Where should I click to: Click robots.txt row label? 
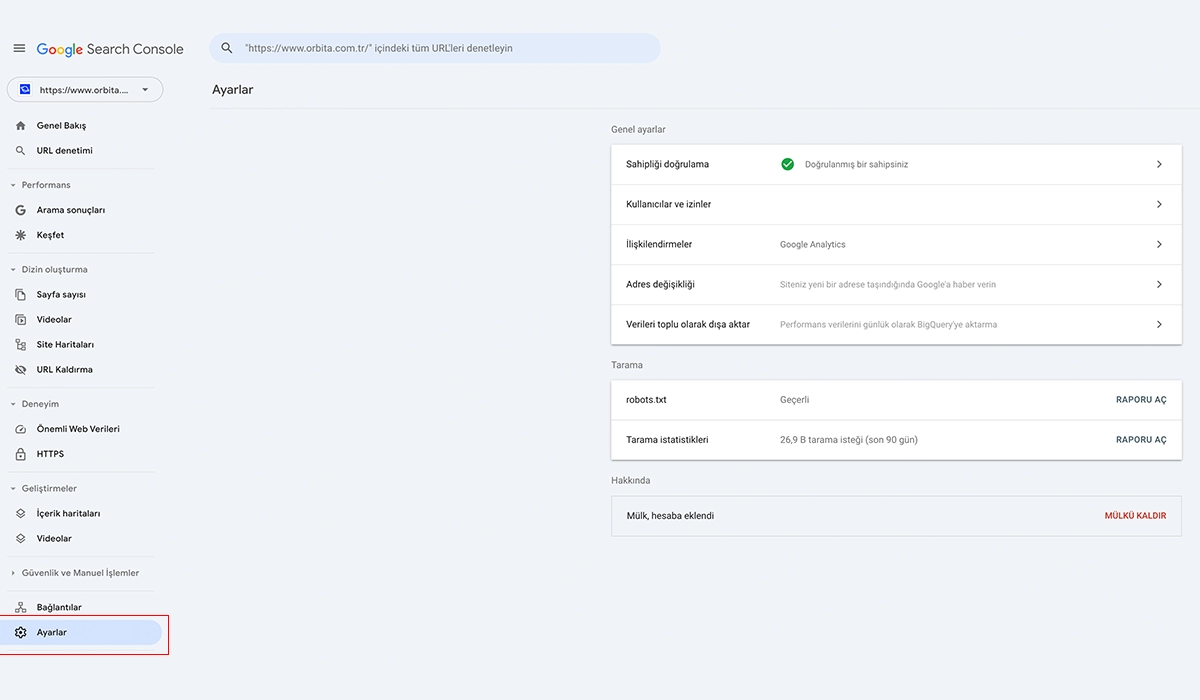coord(646,400)
